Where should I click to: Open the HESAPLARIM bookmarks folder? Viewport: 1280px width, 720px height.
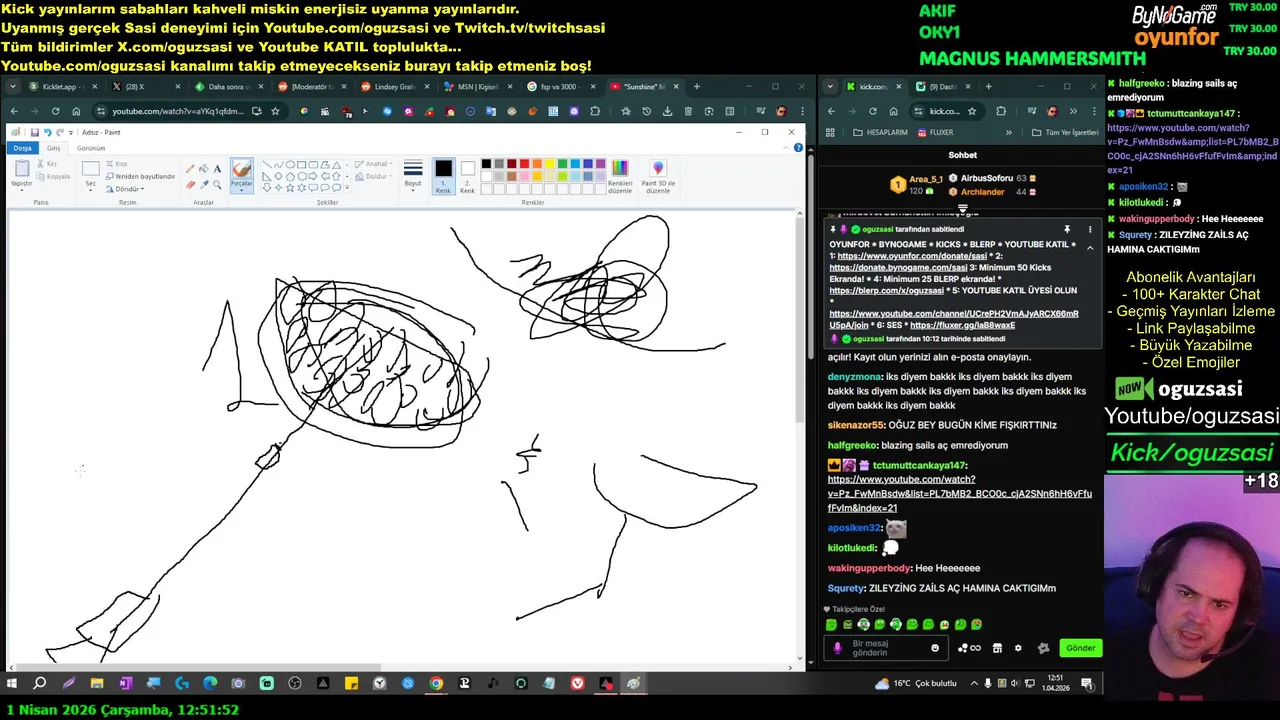[880, 132]
